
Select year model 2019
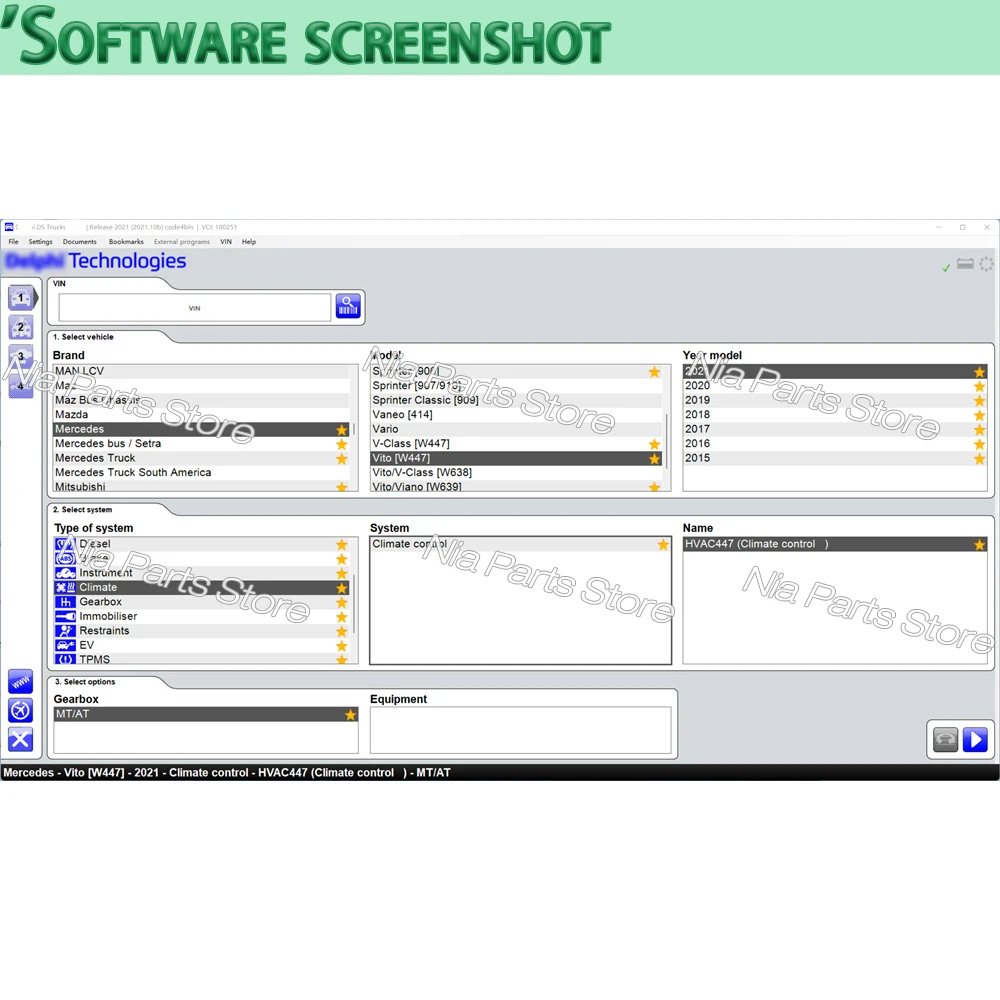coord(835,401)
